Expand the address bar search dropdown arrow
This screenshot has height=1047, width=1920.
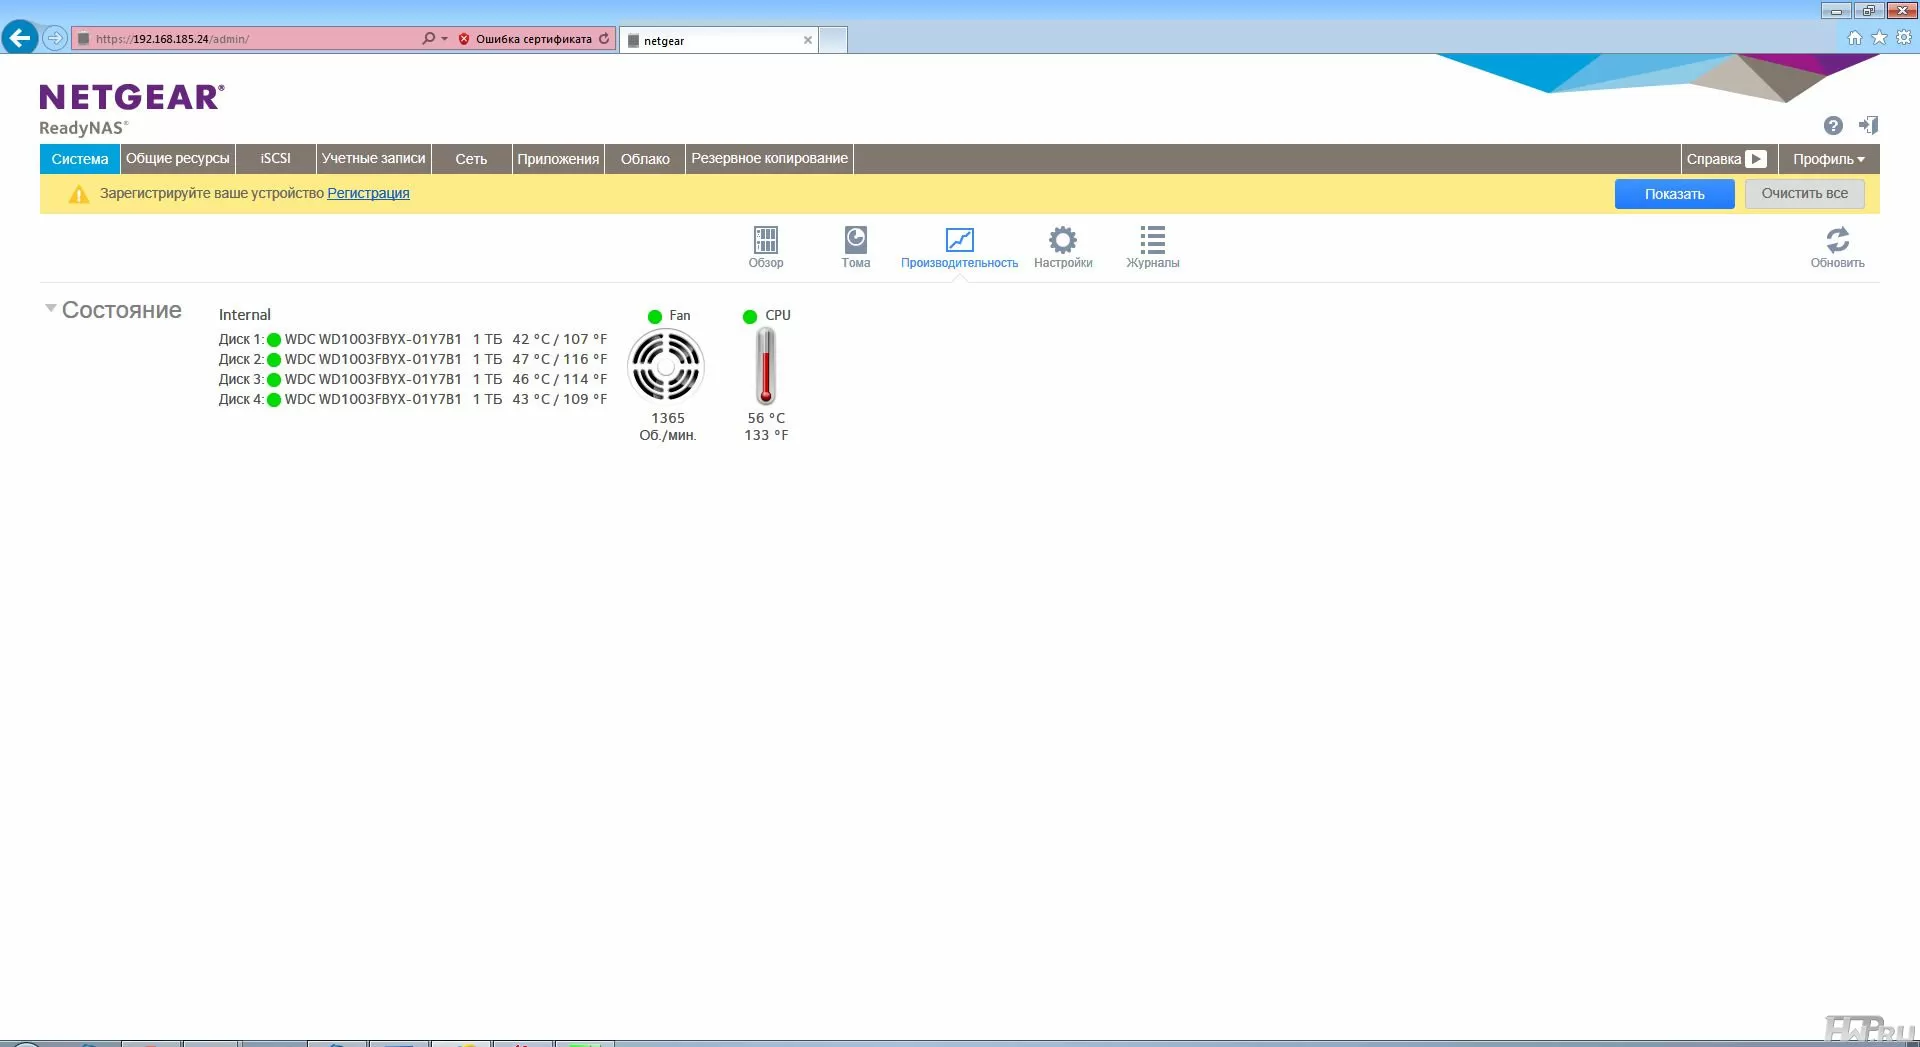(444, 39)
